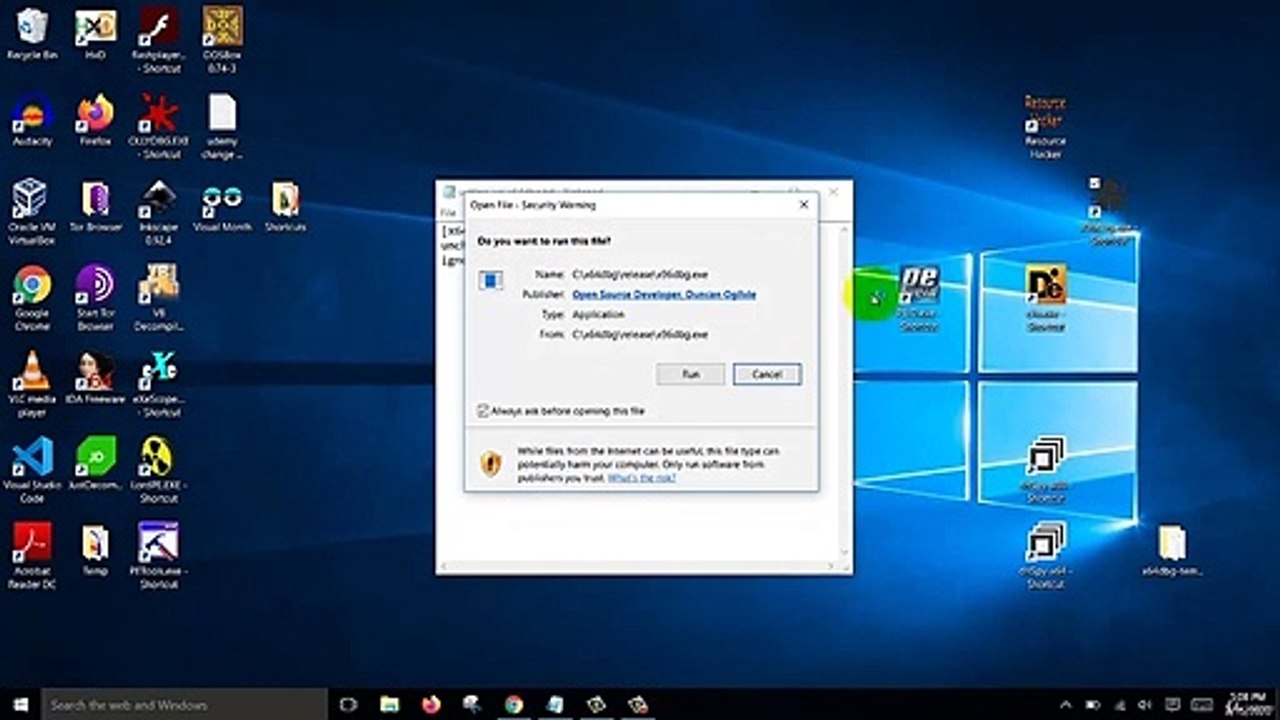Launch the LordPE.EXE shortcut
The height and width of the screenshot is (720, 1280).
point(158,470)
